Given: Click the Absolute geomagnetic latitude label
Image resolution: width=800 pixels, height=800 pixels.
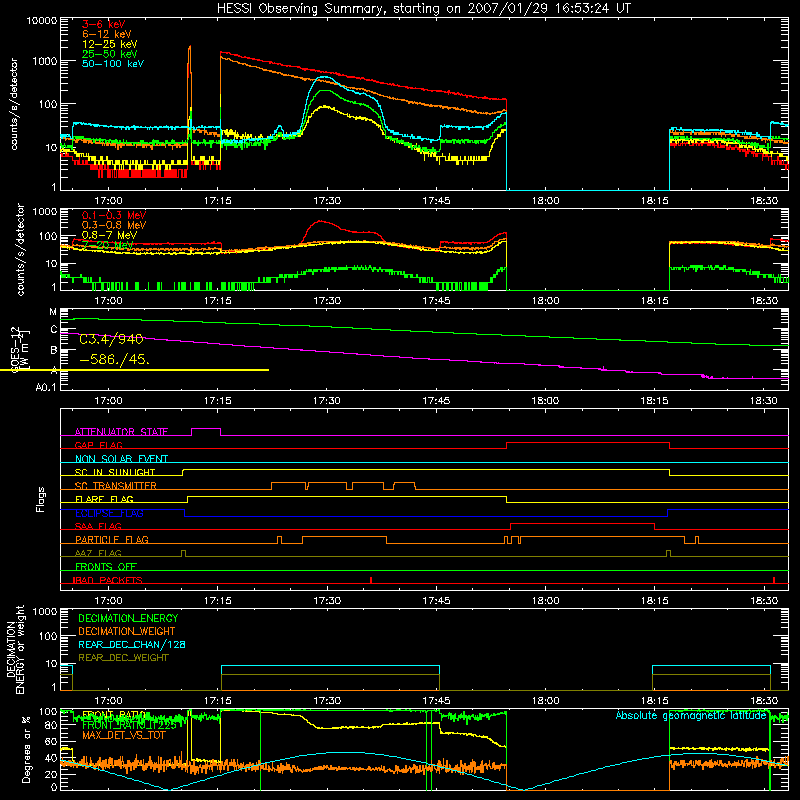Looking at the screenshot, I should [691, 715].
